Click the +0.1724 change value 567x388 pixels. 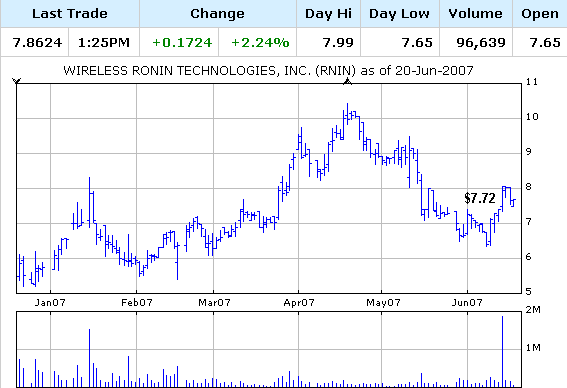click(182, 43)
